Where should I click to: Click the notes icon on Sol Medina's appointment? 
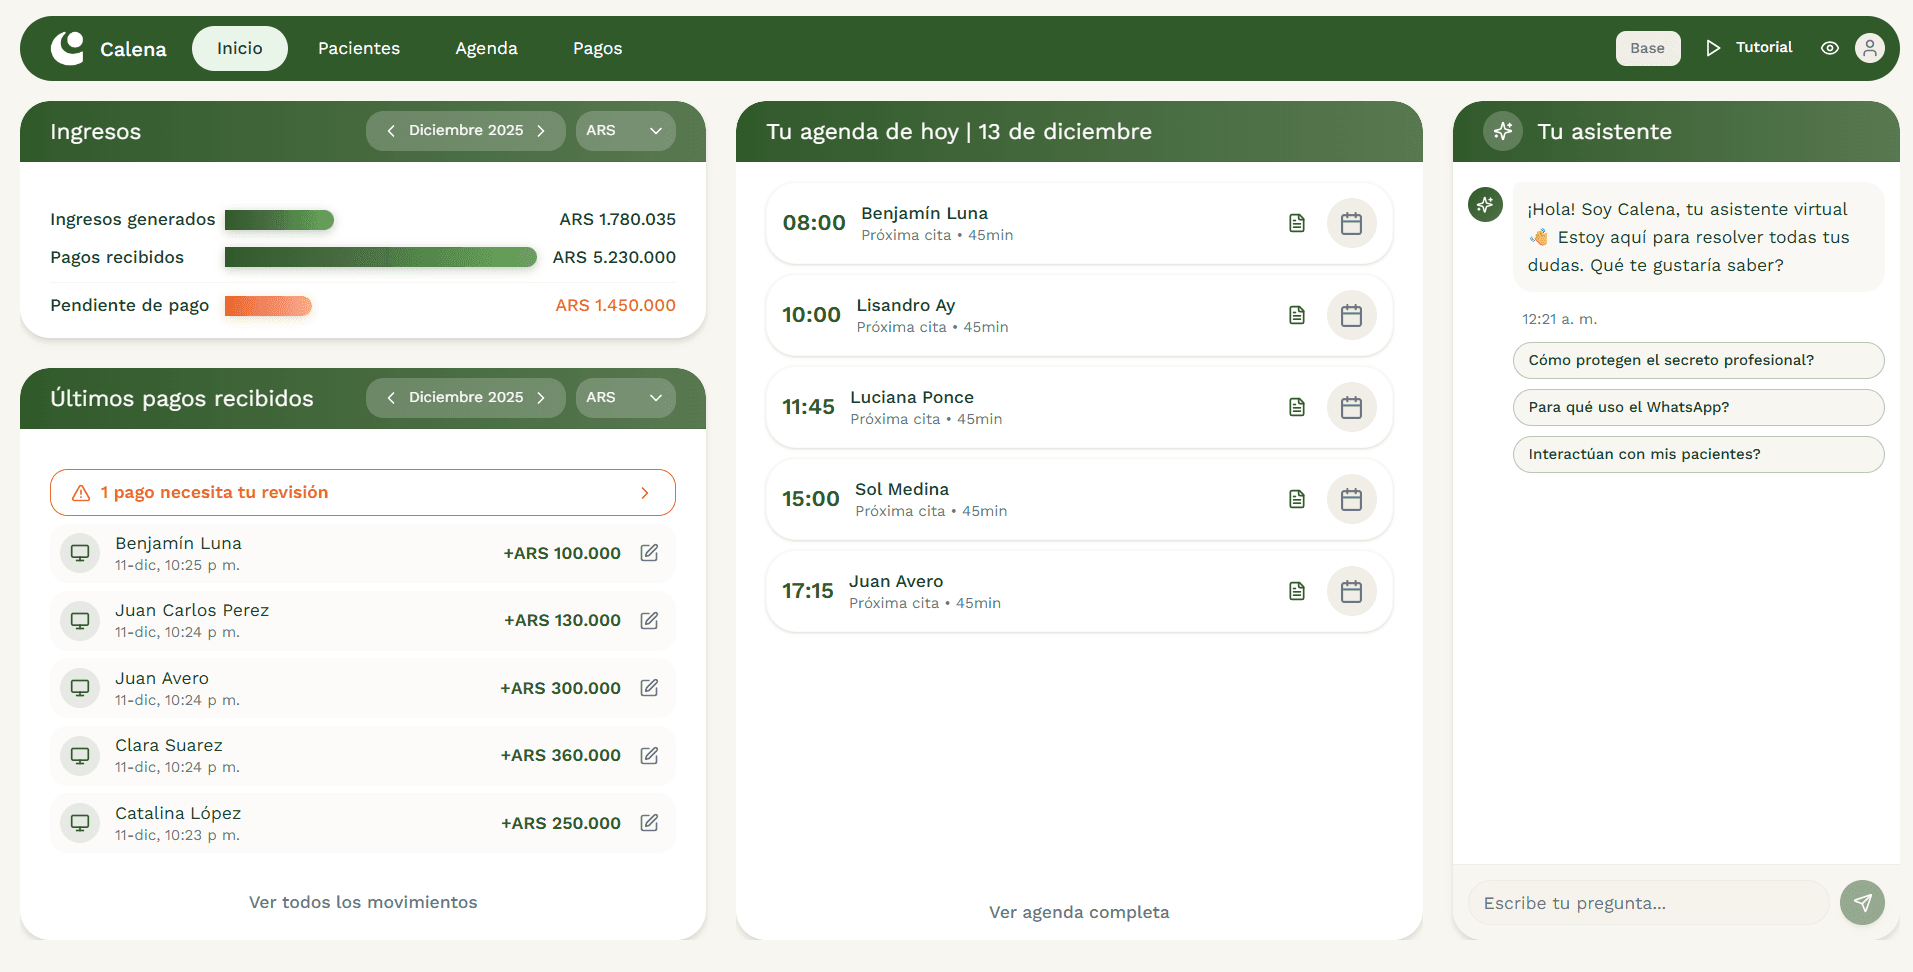(x=1296, y=499)
